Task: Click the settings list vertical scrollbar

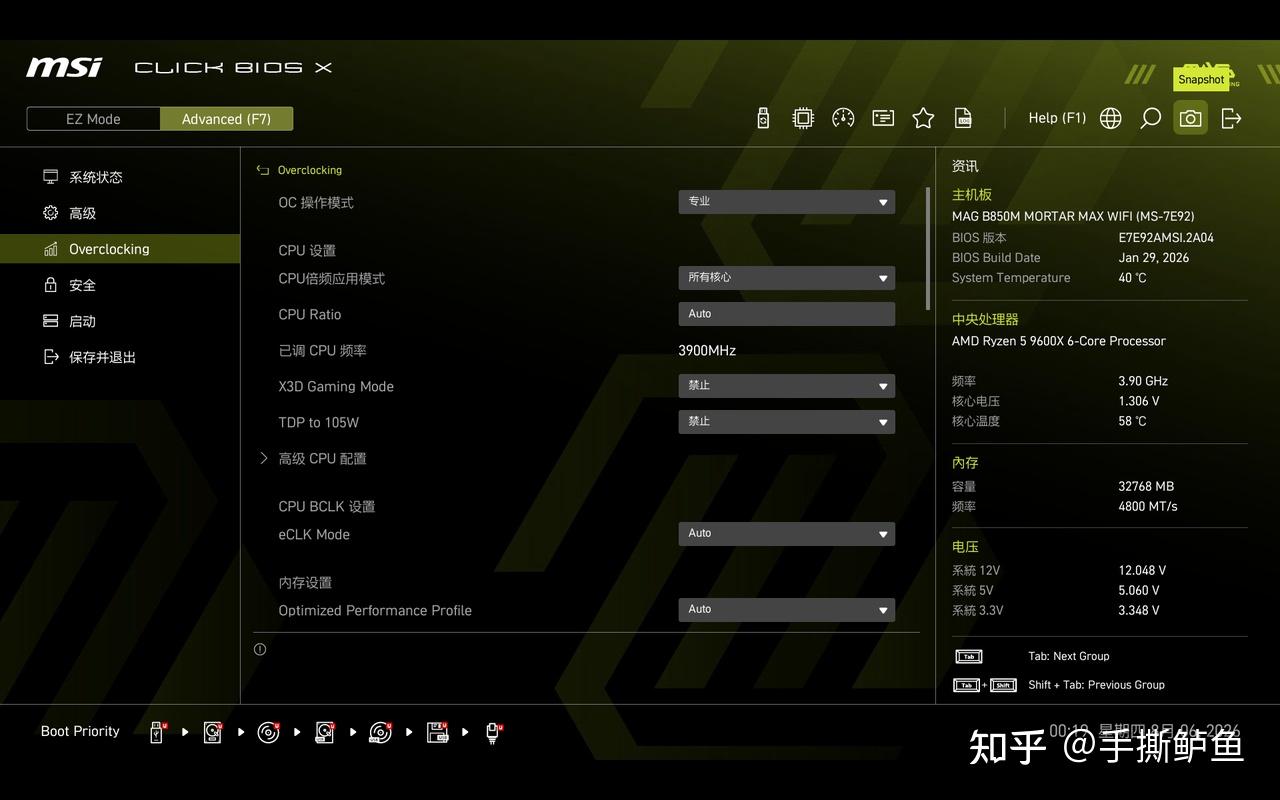Action: [928, 248]
